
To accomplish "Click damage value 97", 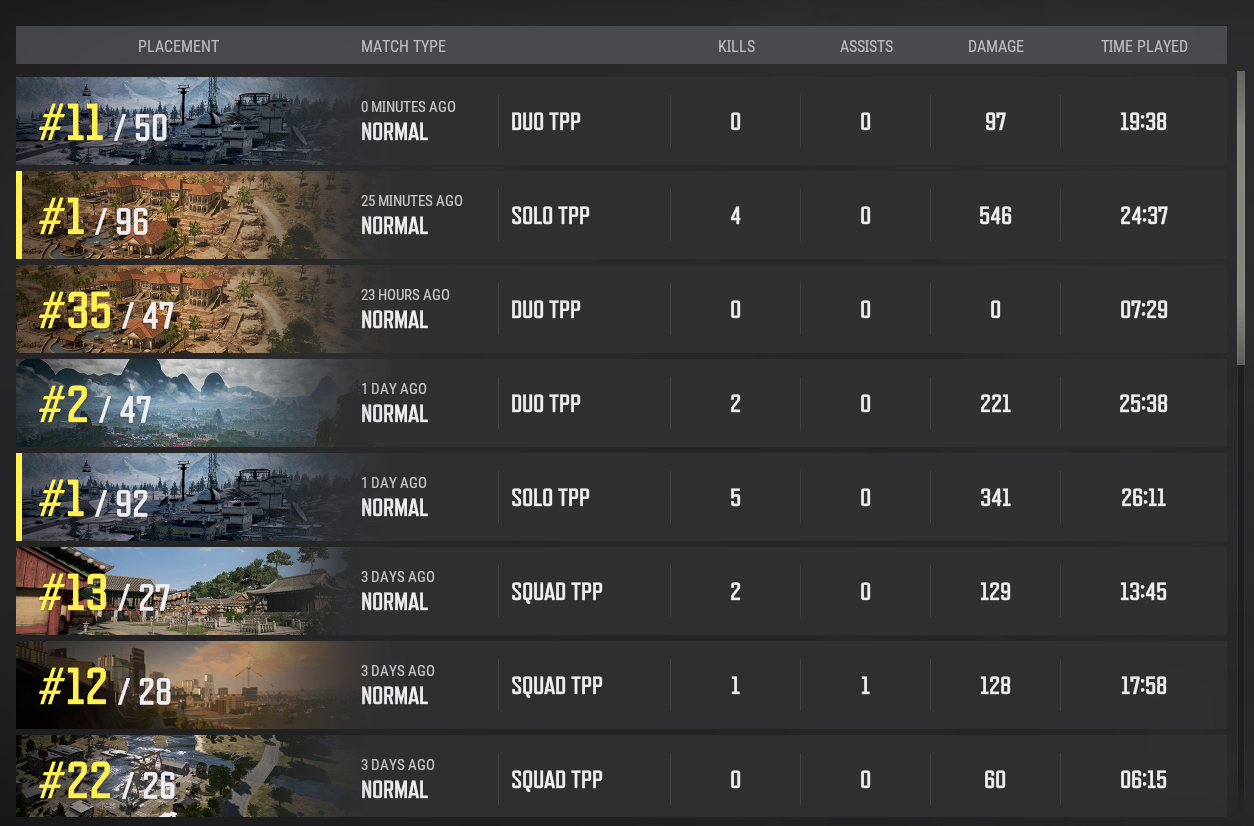I will (x=995, y=122).
